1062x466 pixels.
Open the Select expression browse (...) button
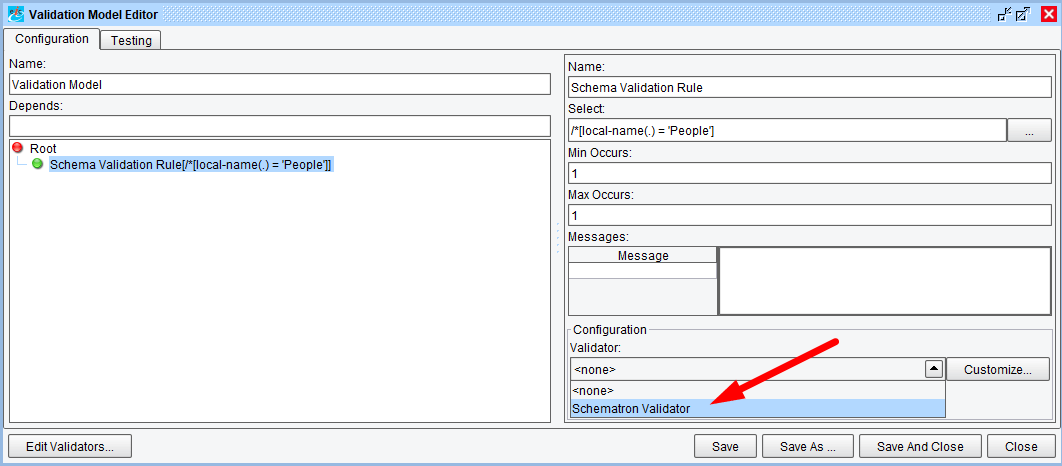1029,131
